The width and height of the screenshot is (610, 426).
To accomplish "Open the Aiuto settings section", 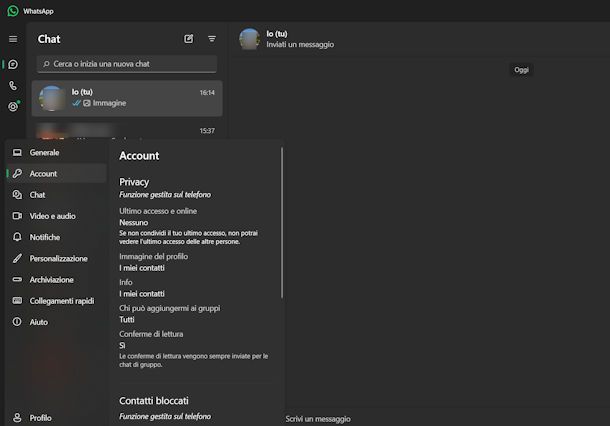I will pyautogui.click(x=56, y=322).
